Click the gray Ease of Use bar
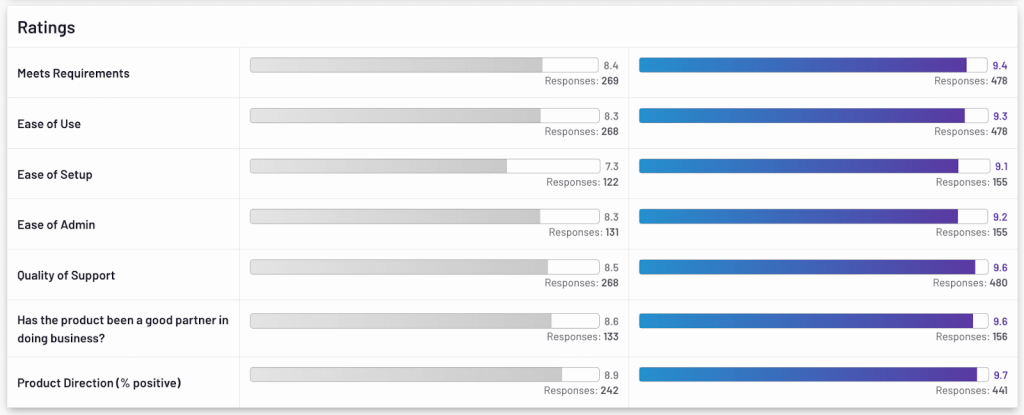The height and width of the screenshot is (415, 1024). tap(424, 116)
